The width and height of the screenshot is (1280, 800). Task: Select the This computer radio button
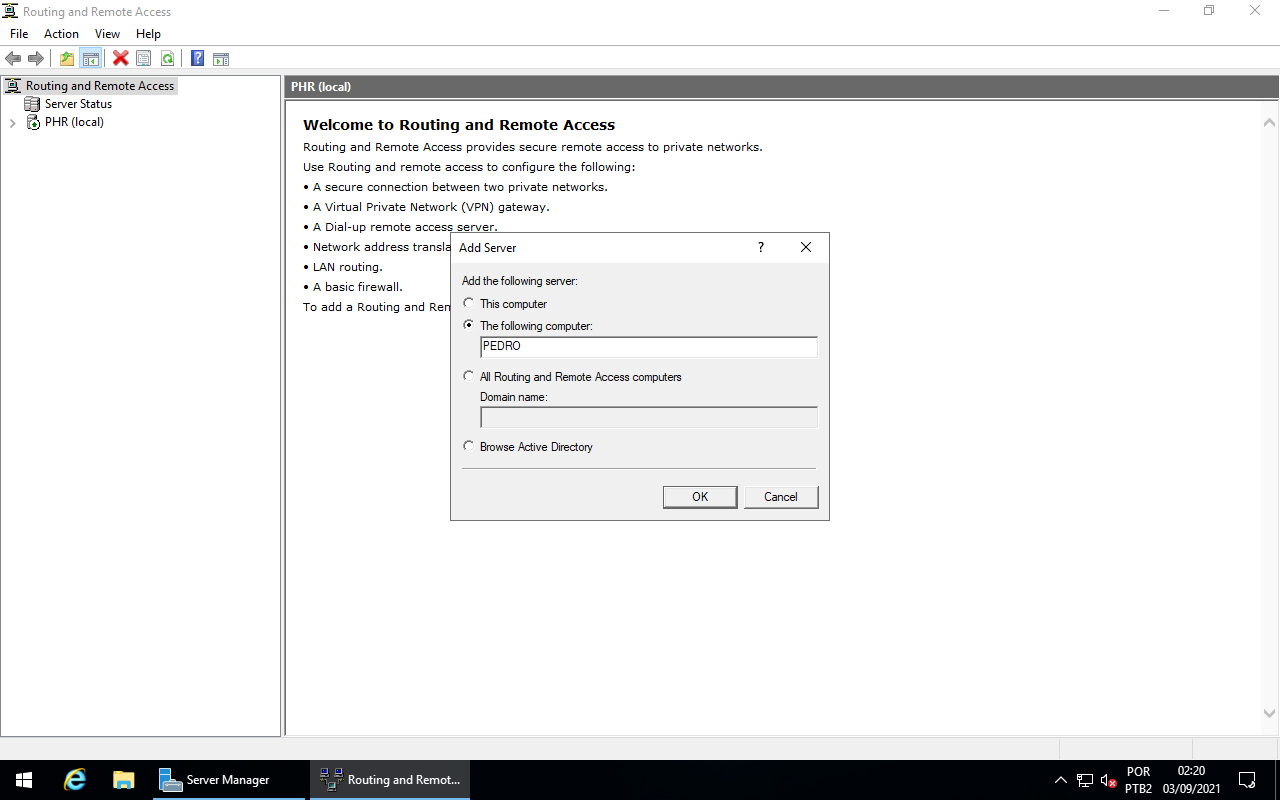coord(468,303)
